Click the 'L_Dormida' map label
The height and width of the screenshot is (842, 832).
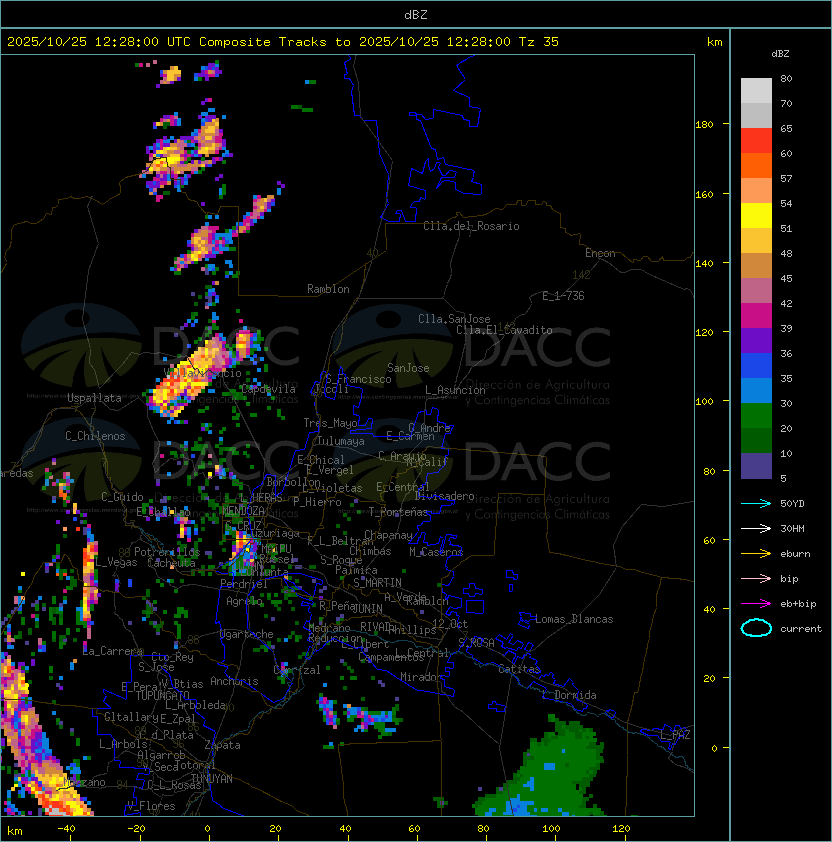pos(569,695)
